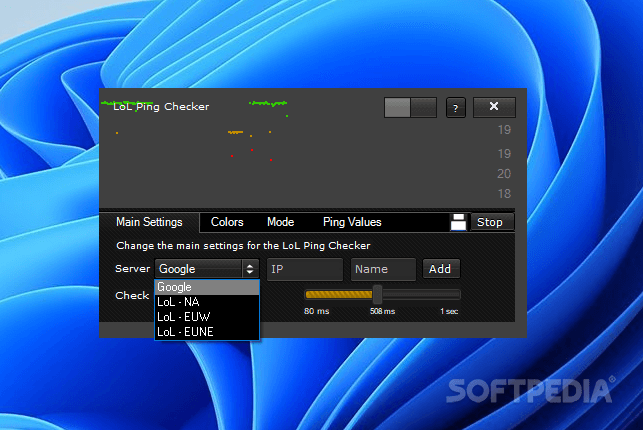Click the Add server button
The width and height of the screenshot is (643, 430).
[441, 269]
